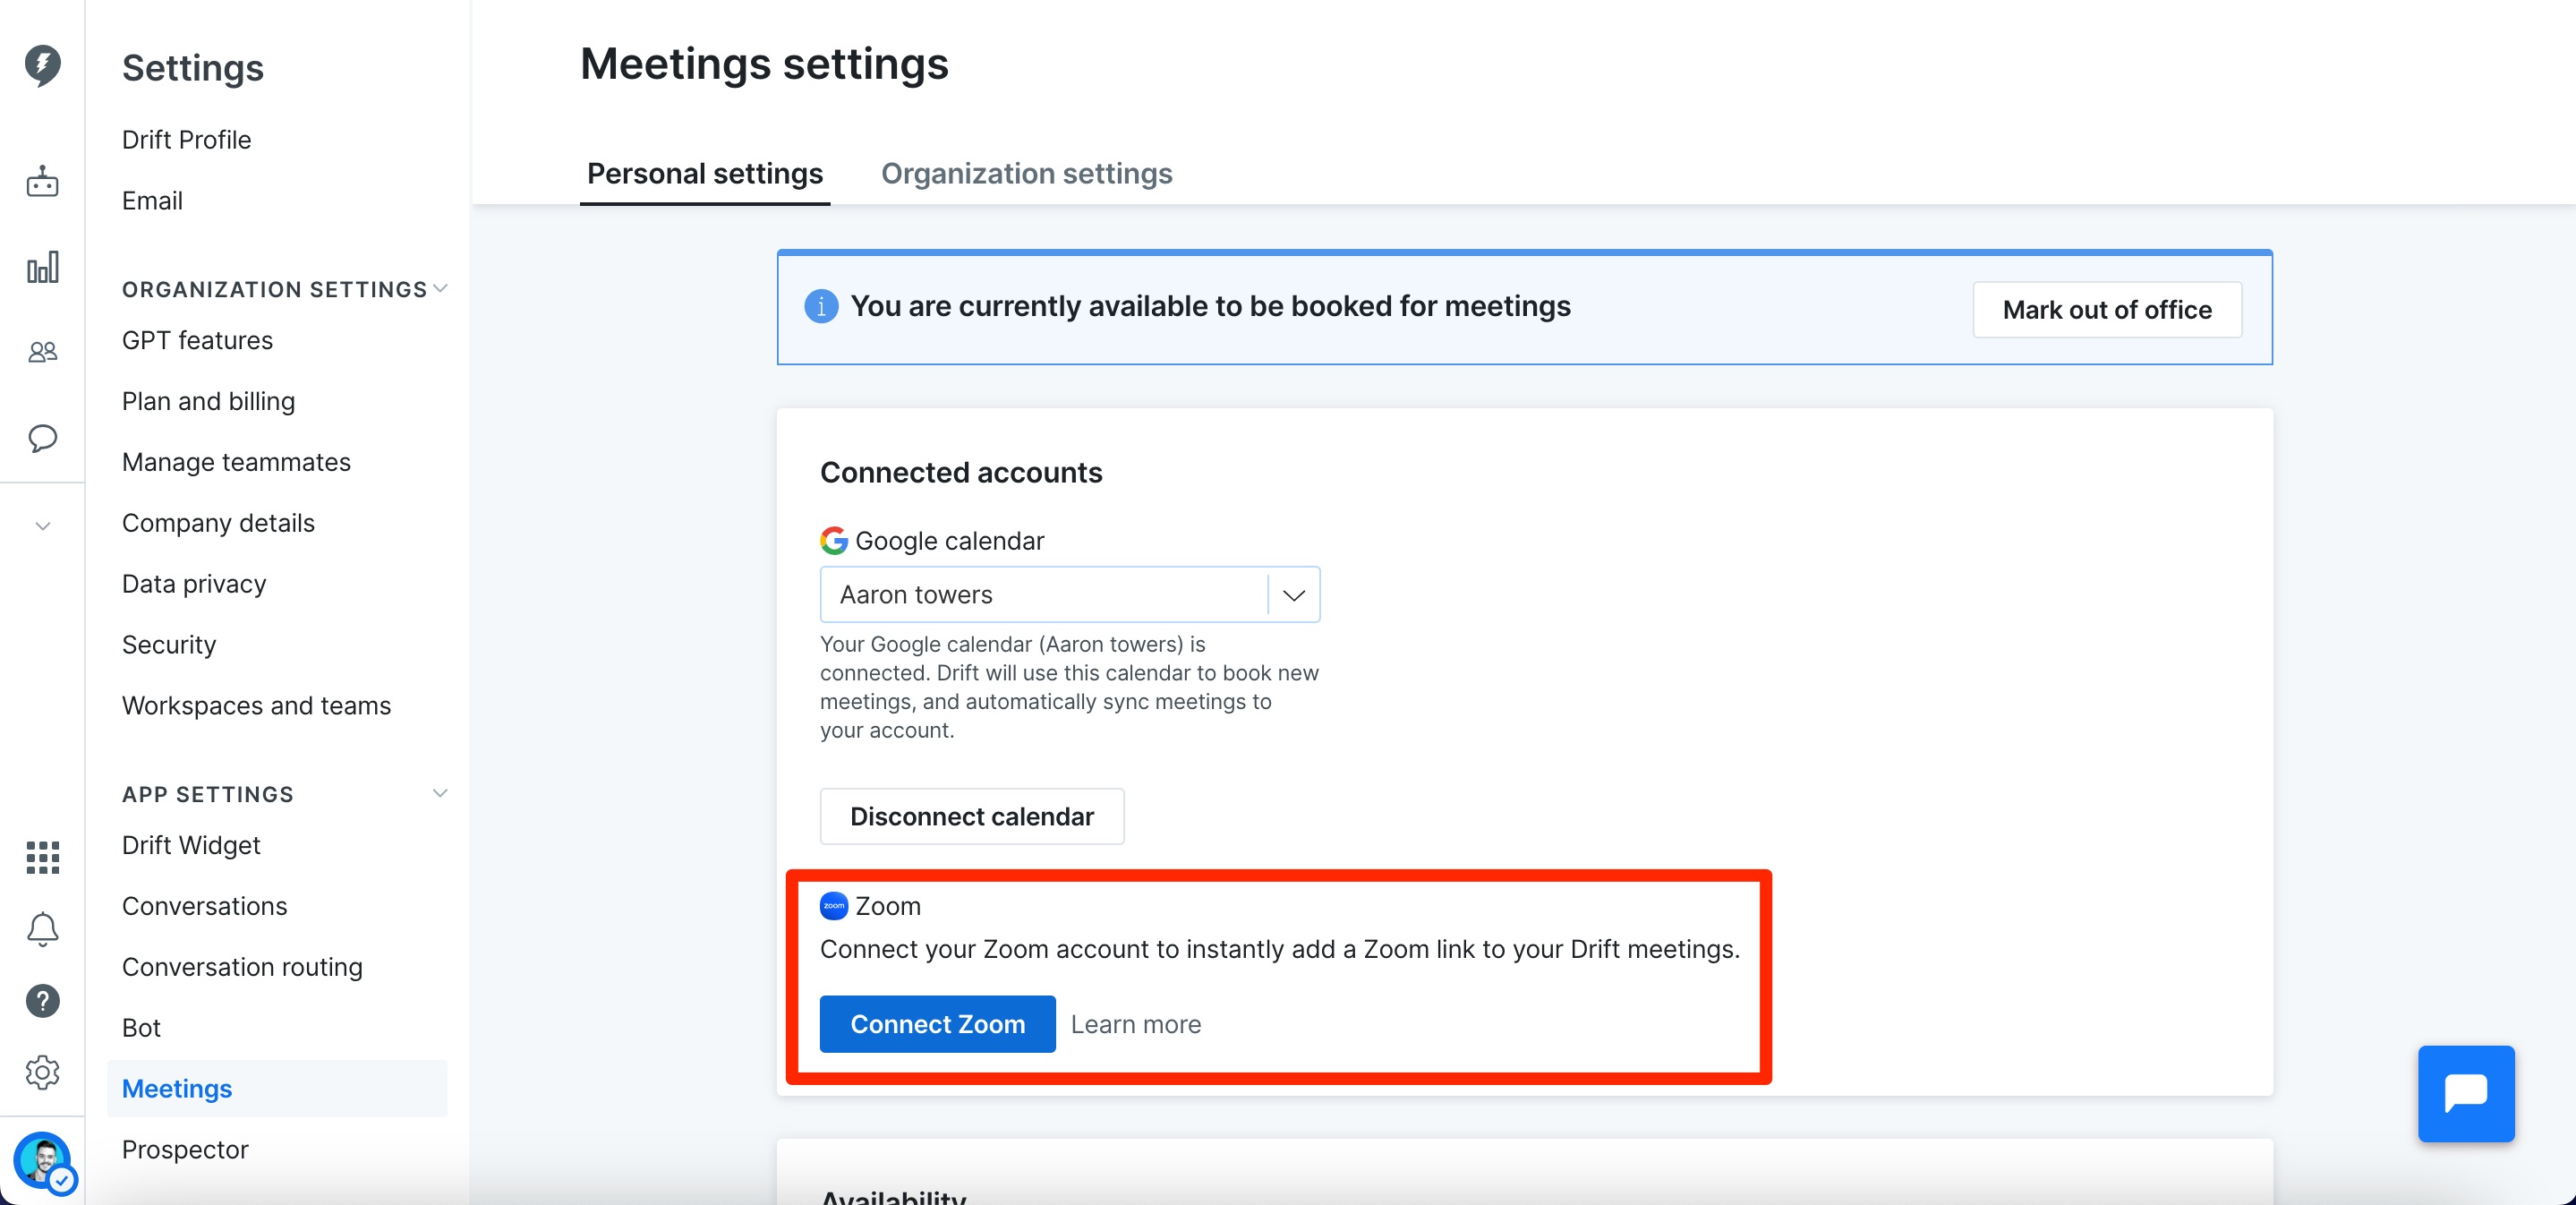Open the app grid icon
2576x1205 pixels.
point(42,857)
